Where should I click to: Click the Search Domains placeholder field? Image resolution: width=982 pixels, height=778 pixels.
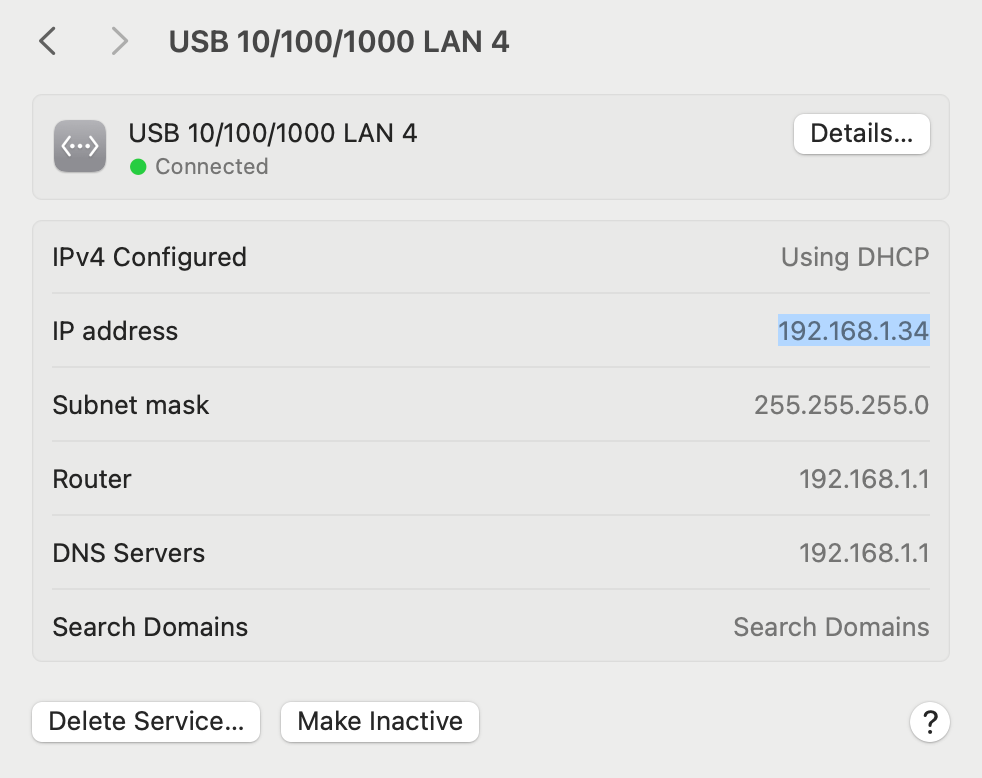point(830,627)
